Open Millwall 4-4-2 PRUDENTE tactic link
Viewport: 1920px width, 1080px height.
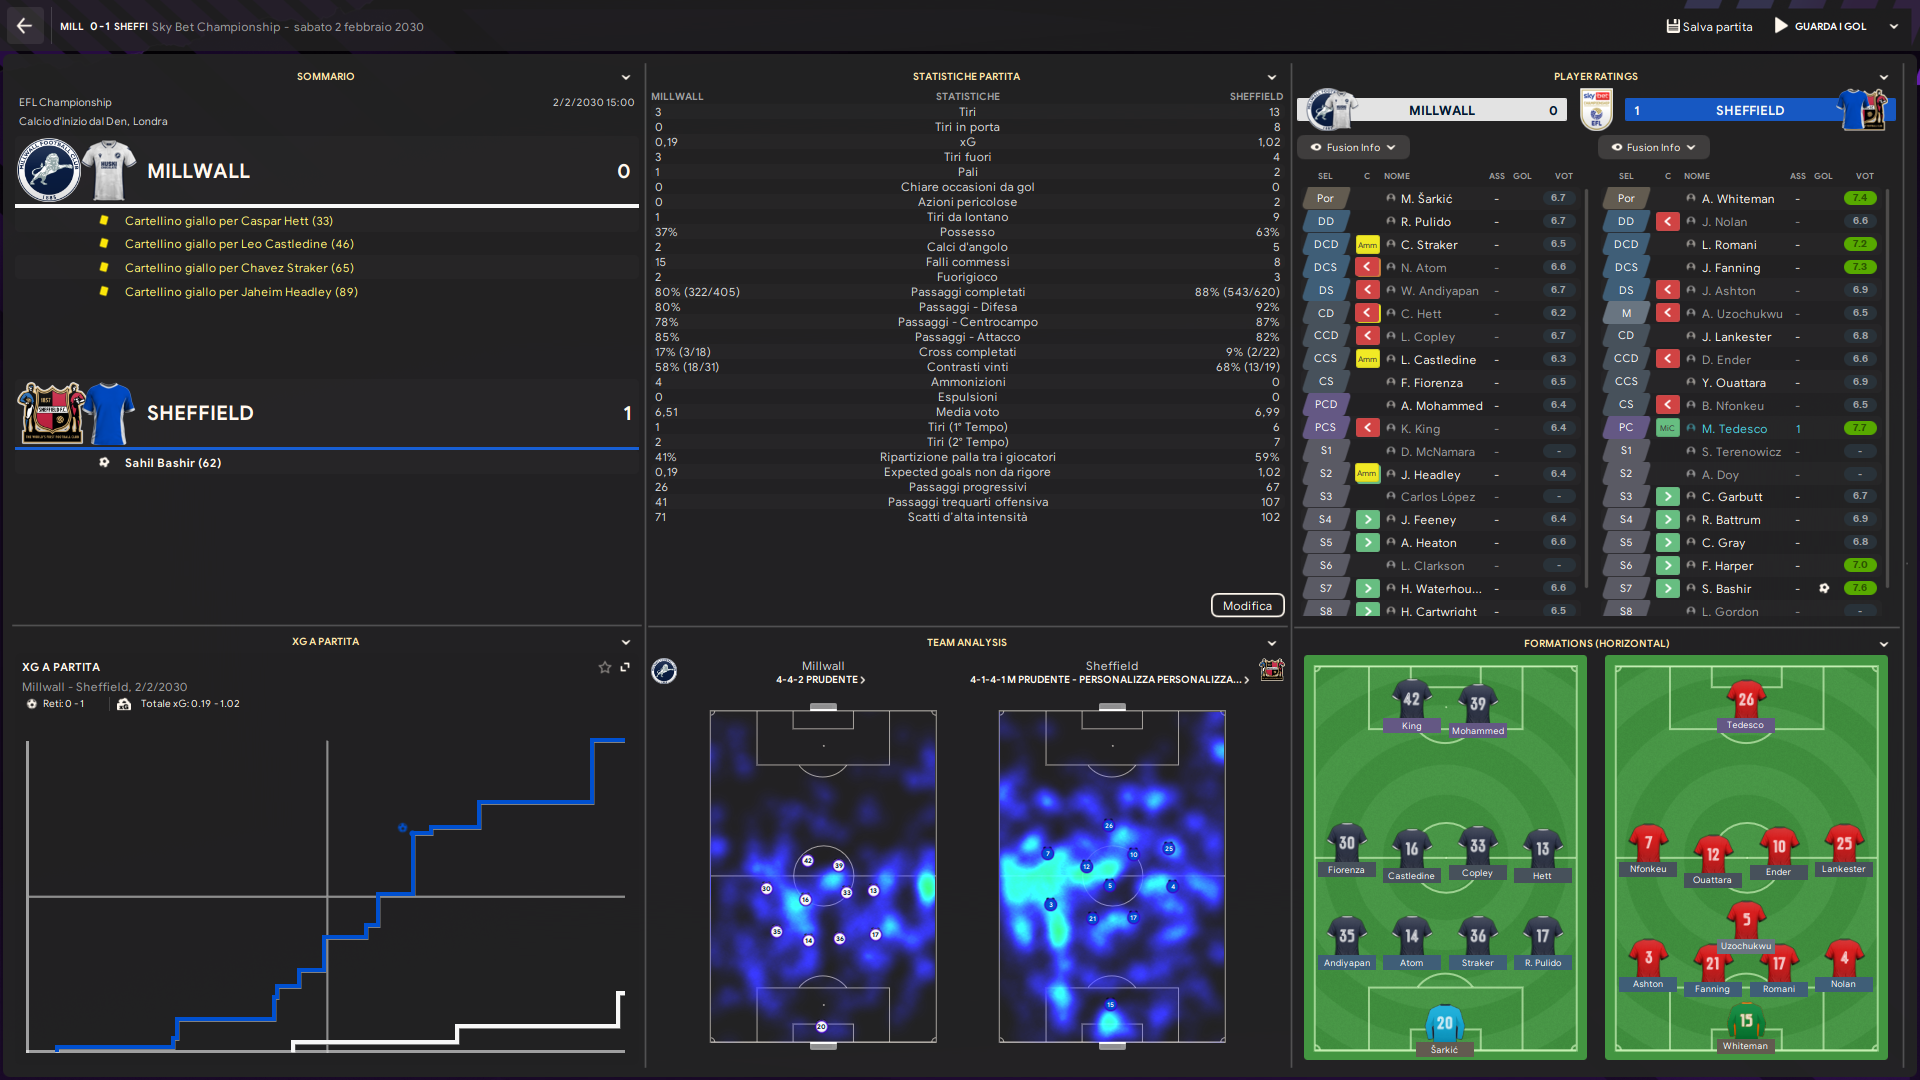pos(821,680)
